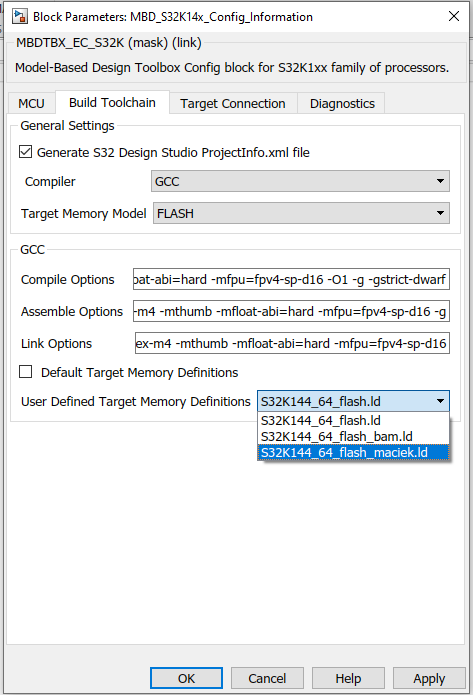Switch to the MCU tab
Image resolution: width=473 pixels, height=695 pixels.
tap(31, 103)
